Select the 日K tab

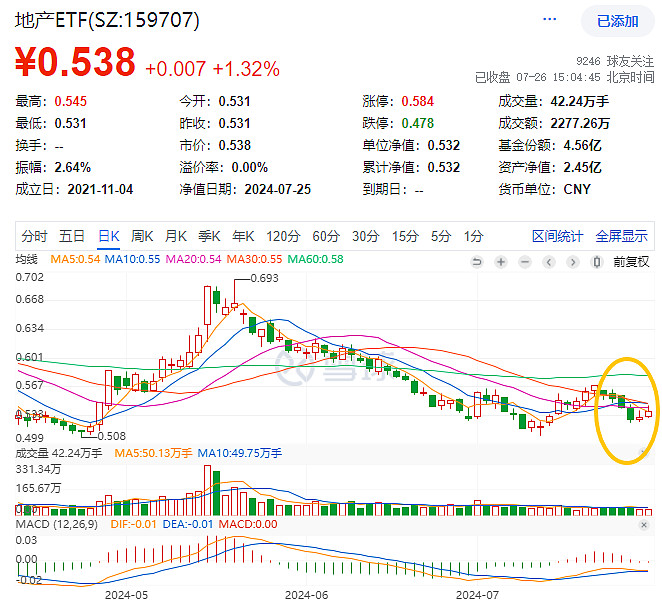click(109, 236)
